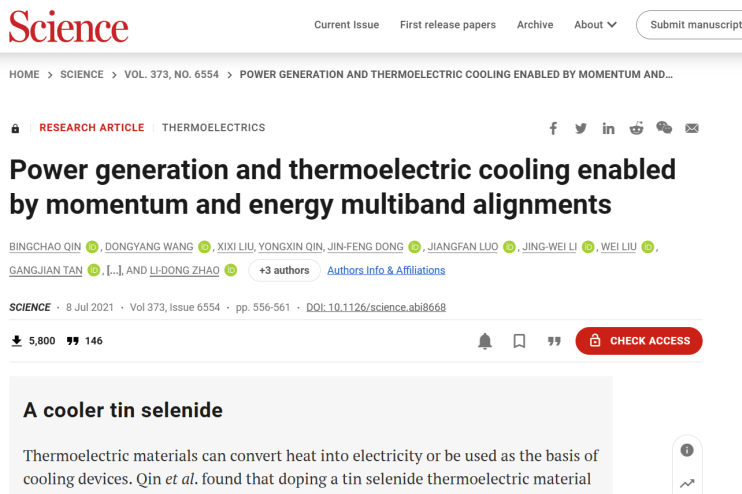Viewport: 742px width, 494px height.
Task: Go to First release papers
Action: [x=448, y=25]
